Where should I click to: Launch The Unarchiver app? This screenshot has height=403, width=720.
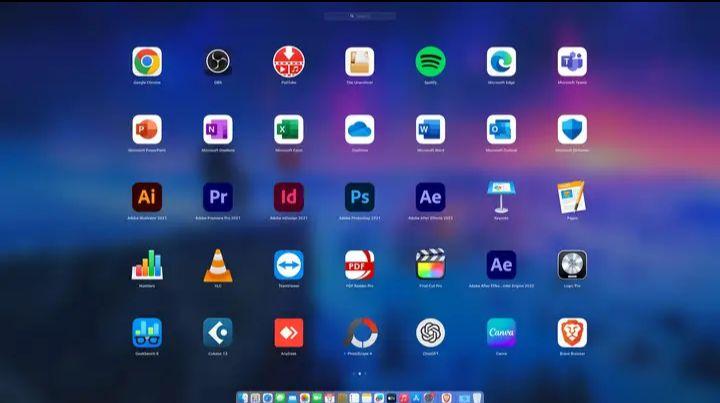tap(360, 62)
